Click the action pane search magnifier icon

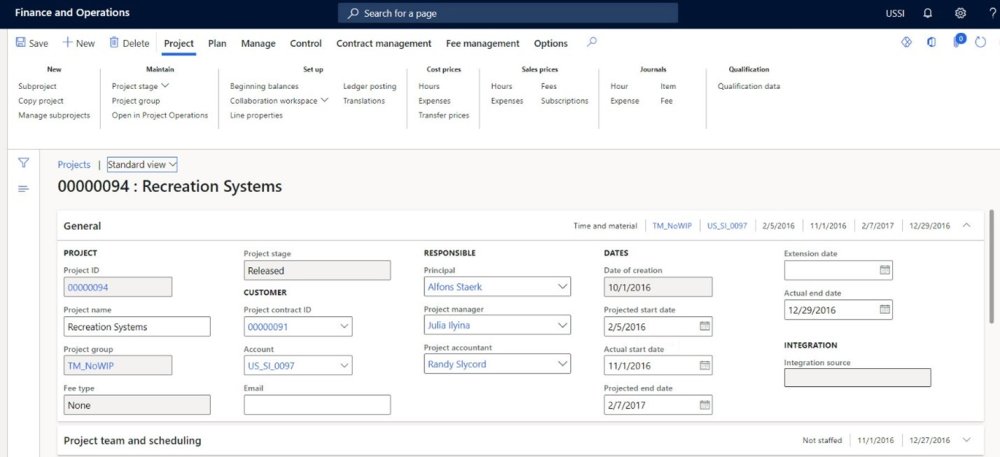point(592,43)
